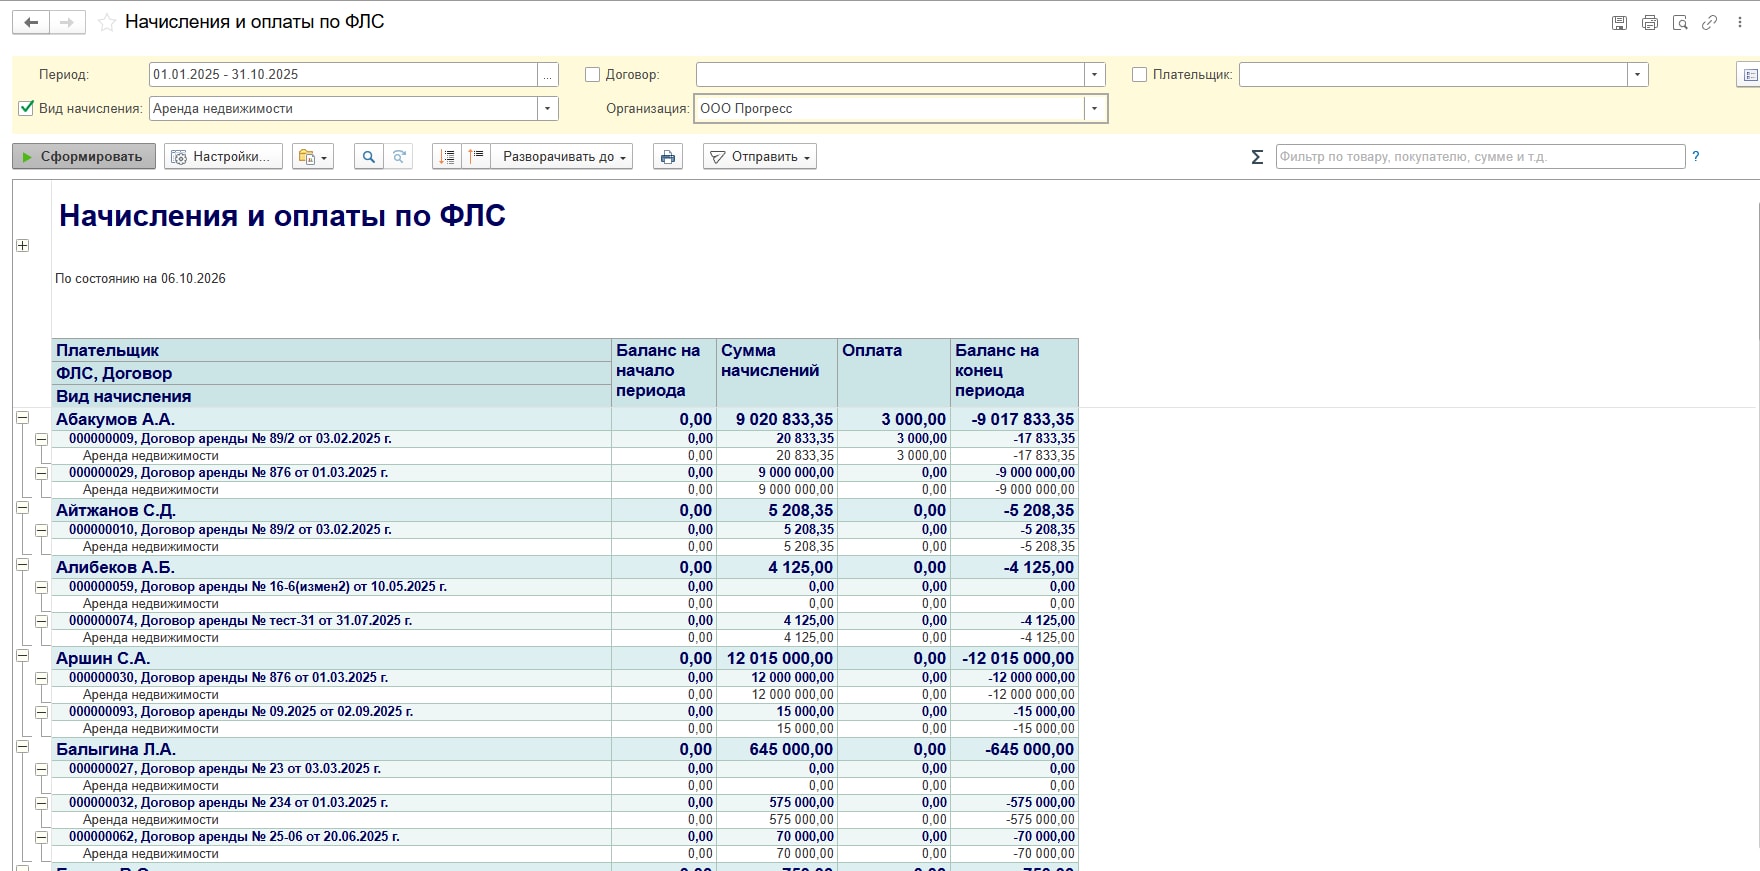Click the find-next icon beside the magnifier
1760x871 pixels.
tap(399, 157)
